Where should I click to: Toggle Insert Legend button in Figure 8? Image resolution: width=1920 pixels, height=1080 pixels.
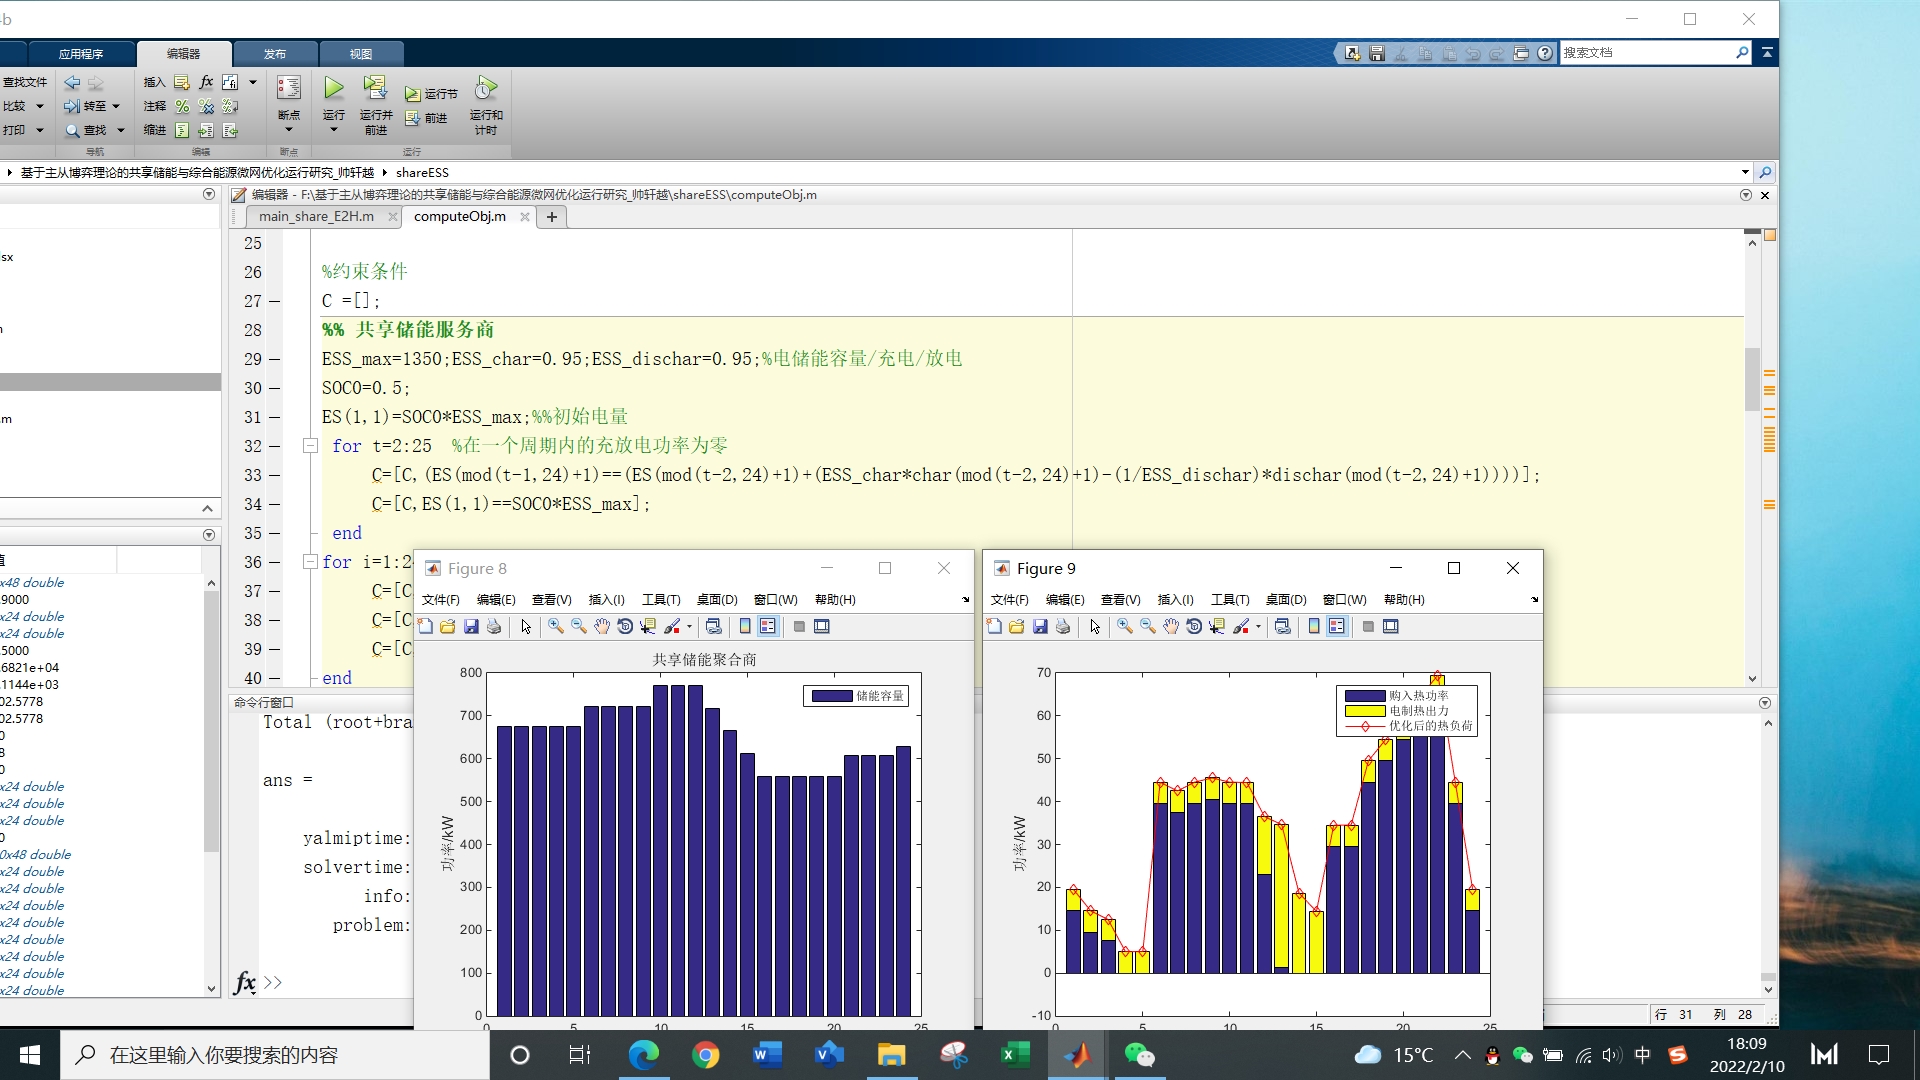pyautogui.click(x=768, y=627)
